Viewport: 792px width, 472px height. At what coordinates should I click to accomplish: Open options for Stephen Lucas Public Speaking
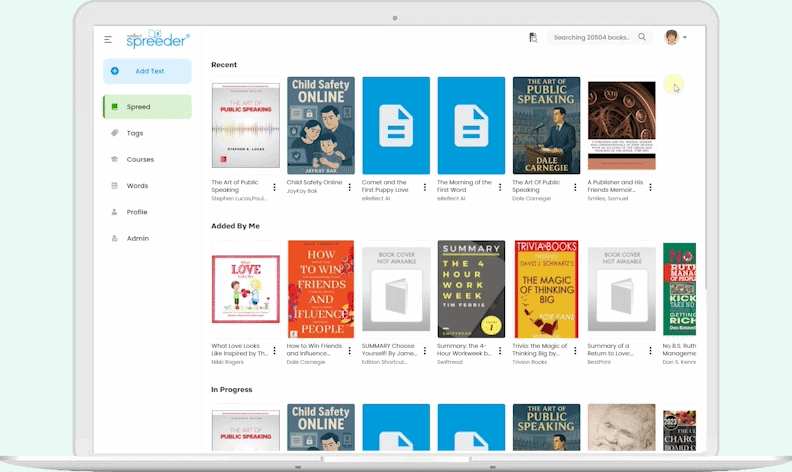point(274,187)
